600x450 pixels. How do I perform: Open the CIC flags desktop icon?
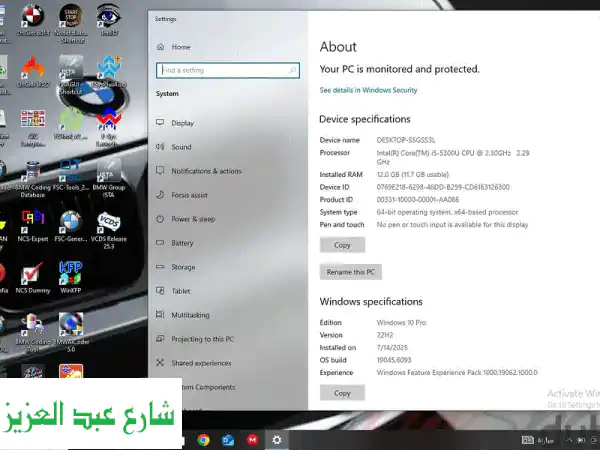(x=33, y=128)
